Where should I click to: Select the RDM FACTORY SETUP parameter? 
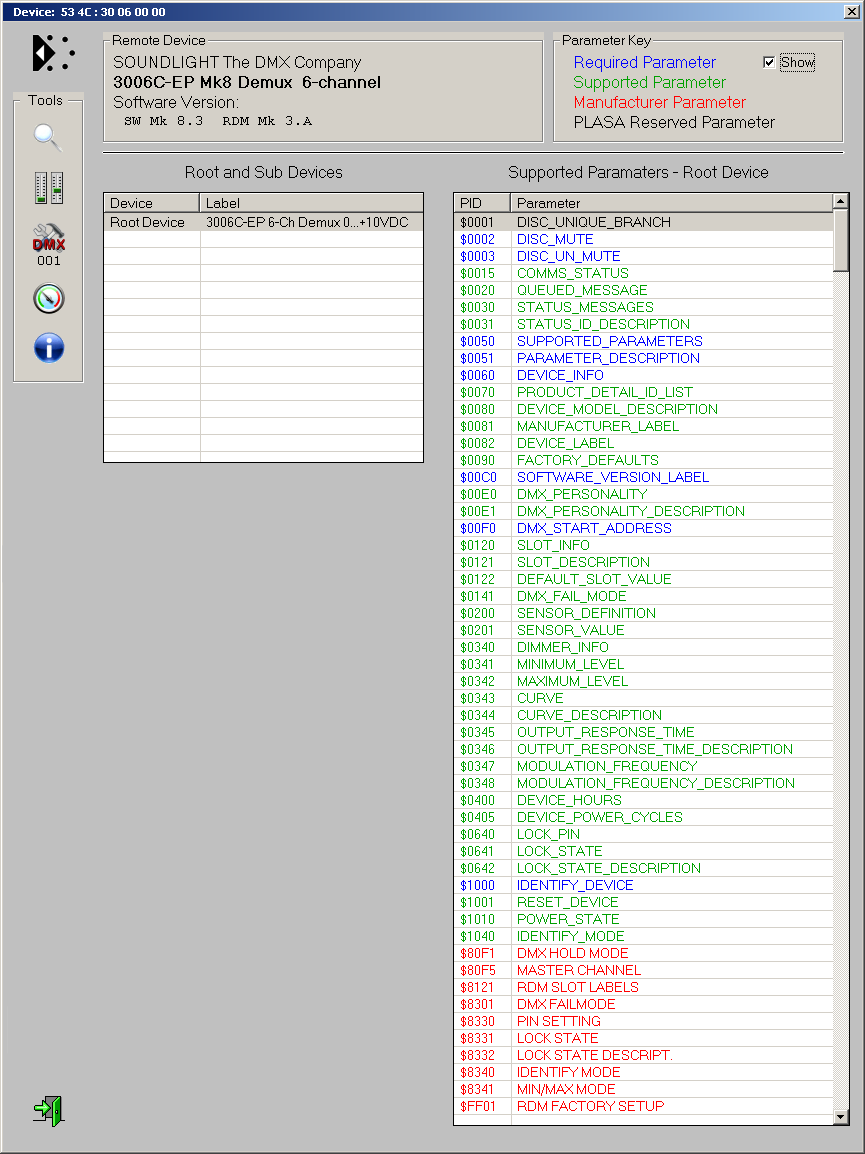point(590,1106)
